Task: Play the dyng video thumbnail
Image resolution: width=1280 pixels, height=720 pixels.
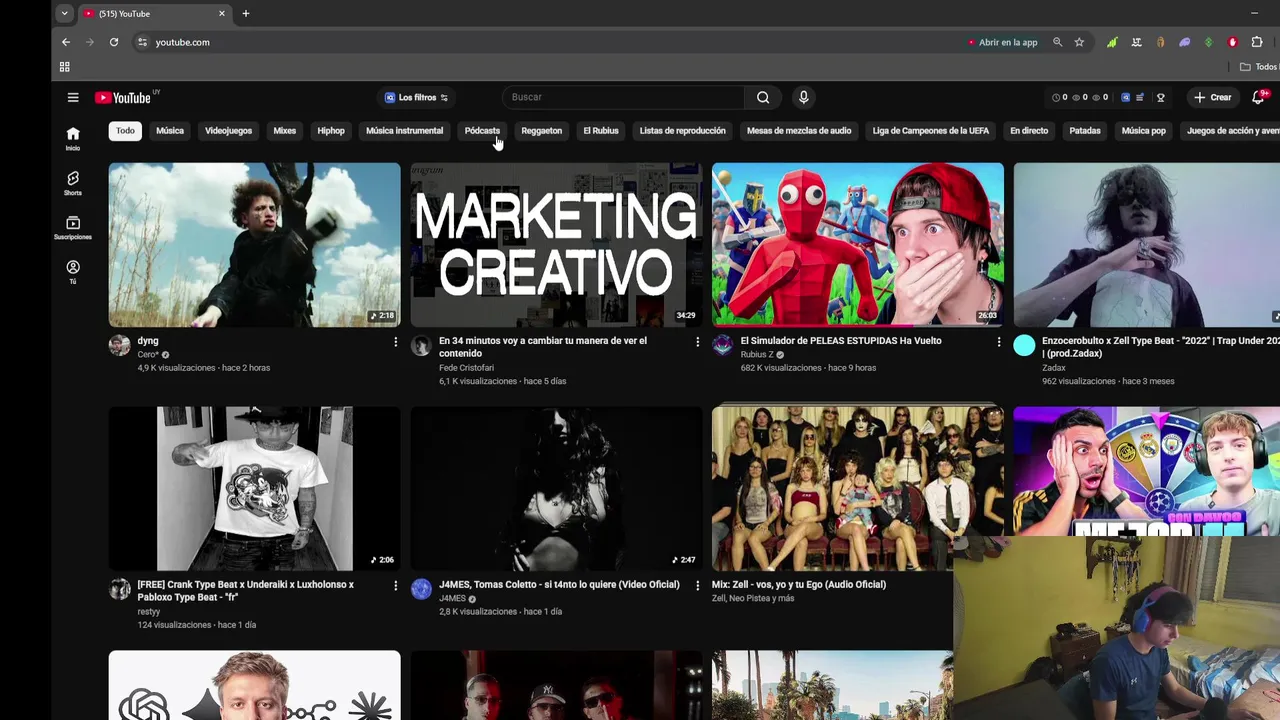Action: [x=255, y=245]
